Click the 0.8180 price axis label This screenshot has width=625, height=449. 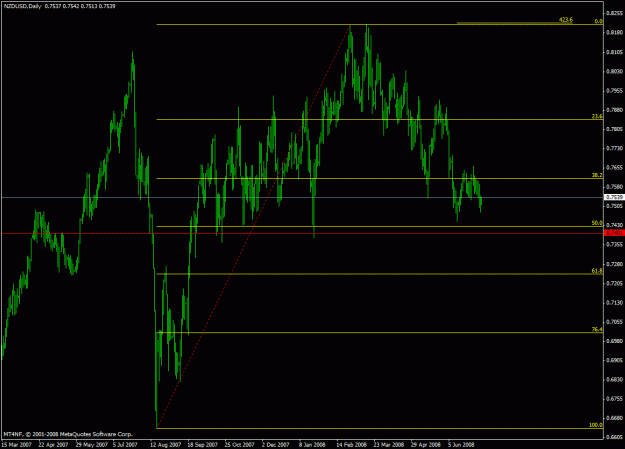(614, 33)
